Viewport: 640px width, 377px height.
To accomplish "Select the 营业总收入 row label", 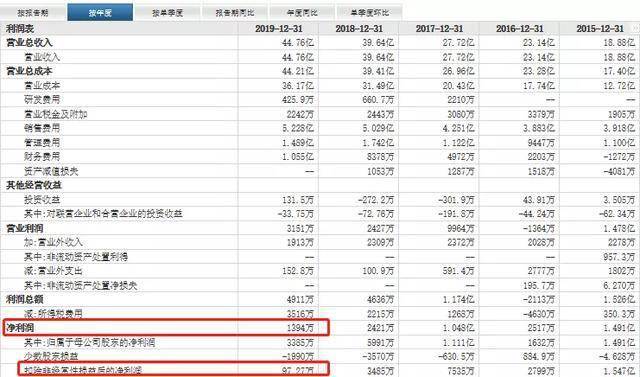I will click(29, 43).
